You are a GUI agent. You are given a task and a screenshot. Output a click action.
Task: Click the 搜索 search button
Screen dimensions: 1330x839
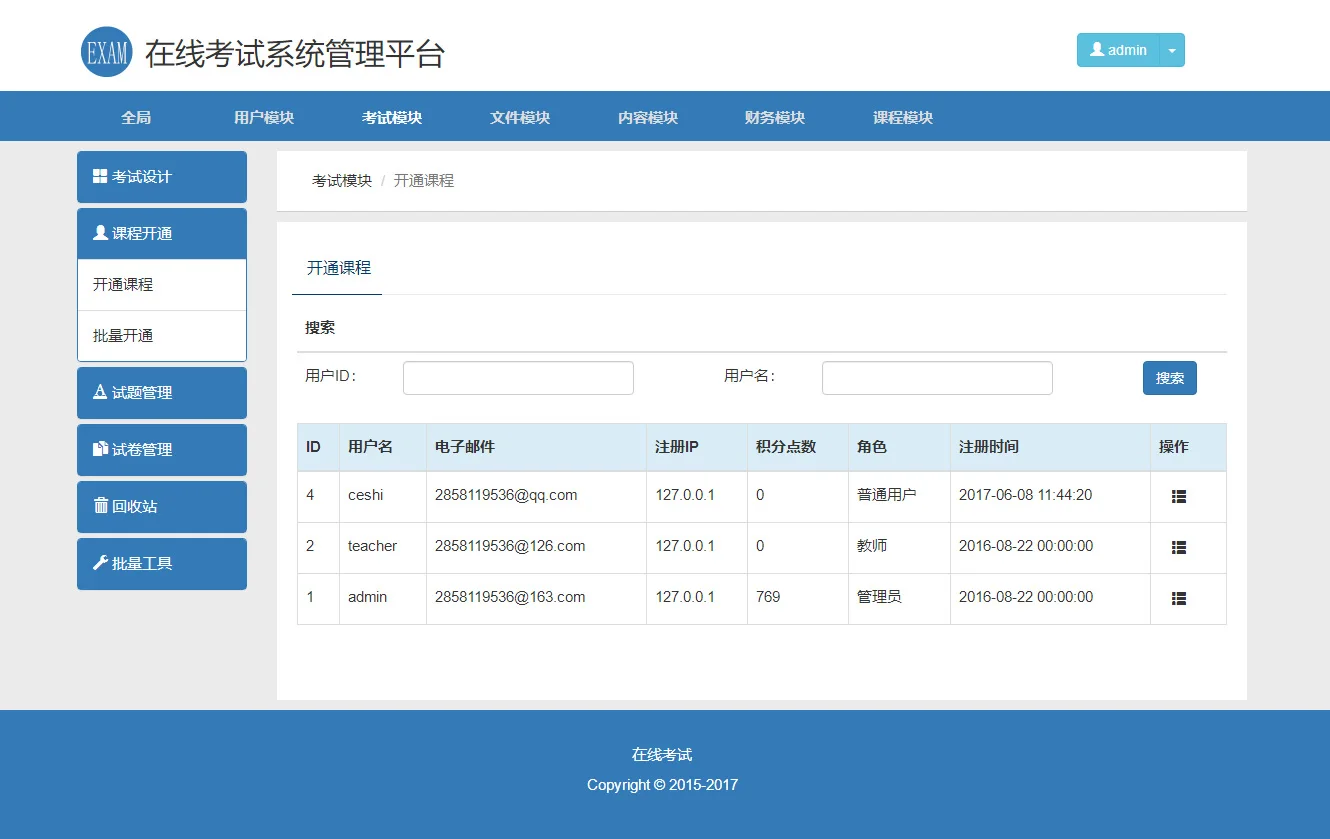1169,377
